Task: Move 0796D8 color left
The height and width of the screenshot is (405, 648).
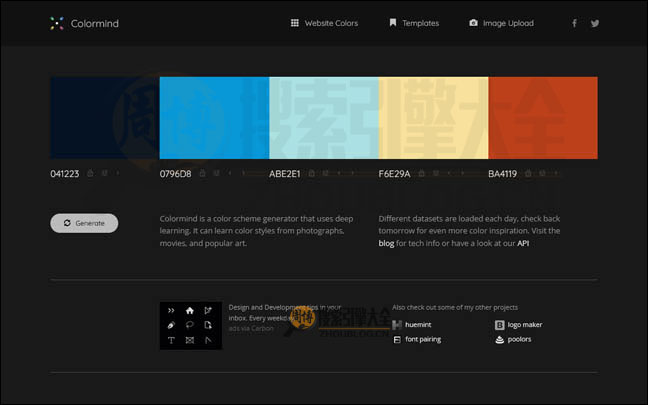Action: [x=230, y=173]
